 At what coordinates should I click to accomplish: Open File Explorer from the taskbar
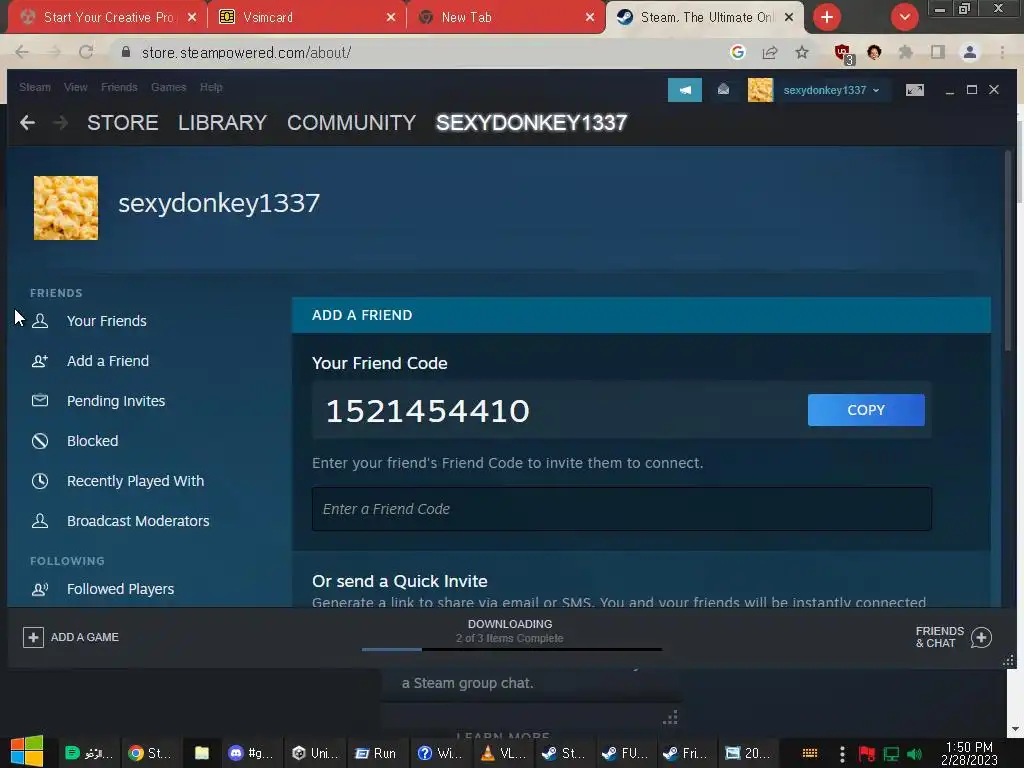202,753
